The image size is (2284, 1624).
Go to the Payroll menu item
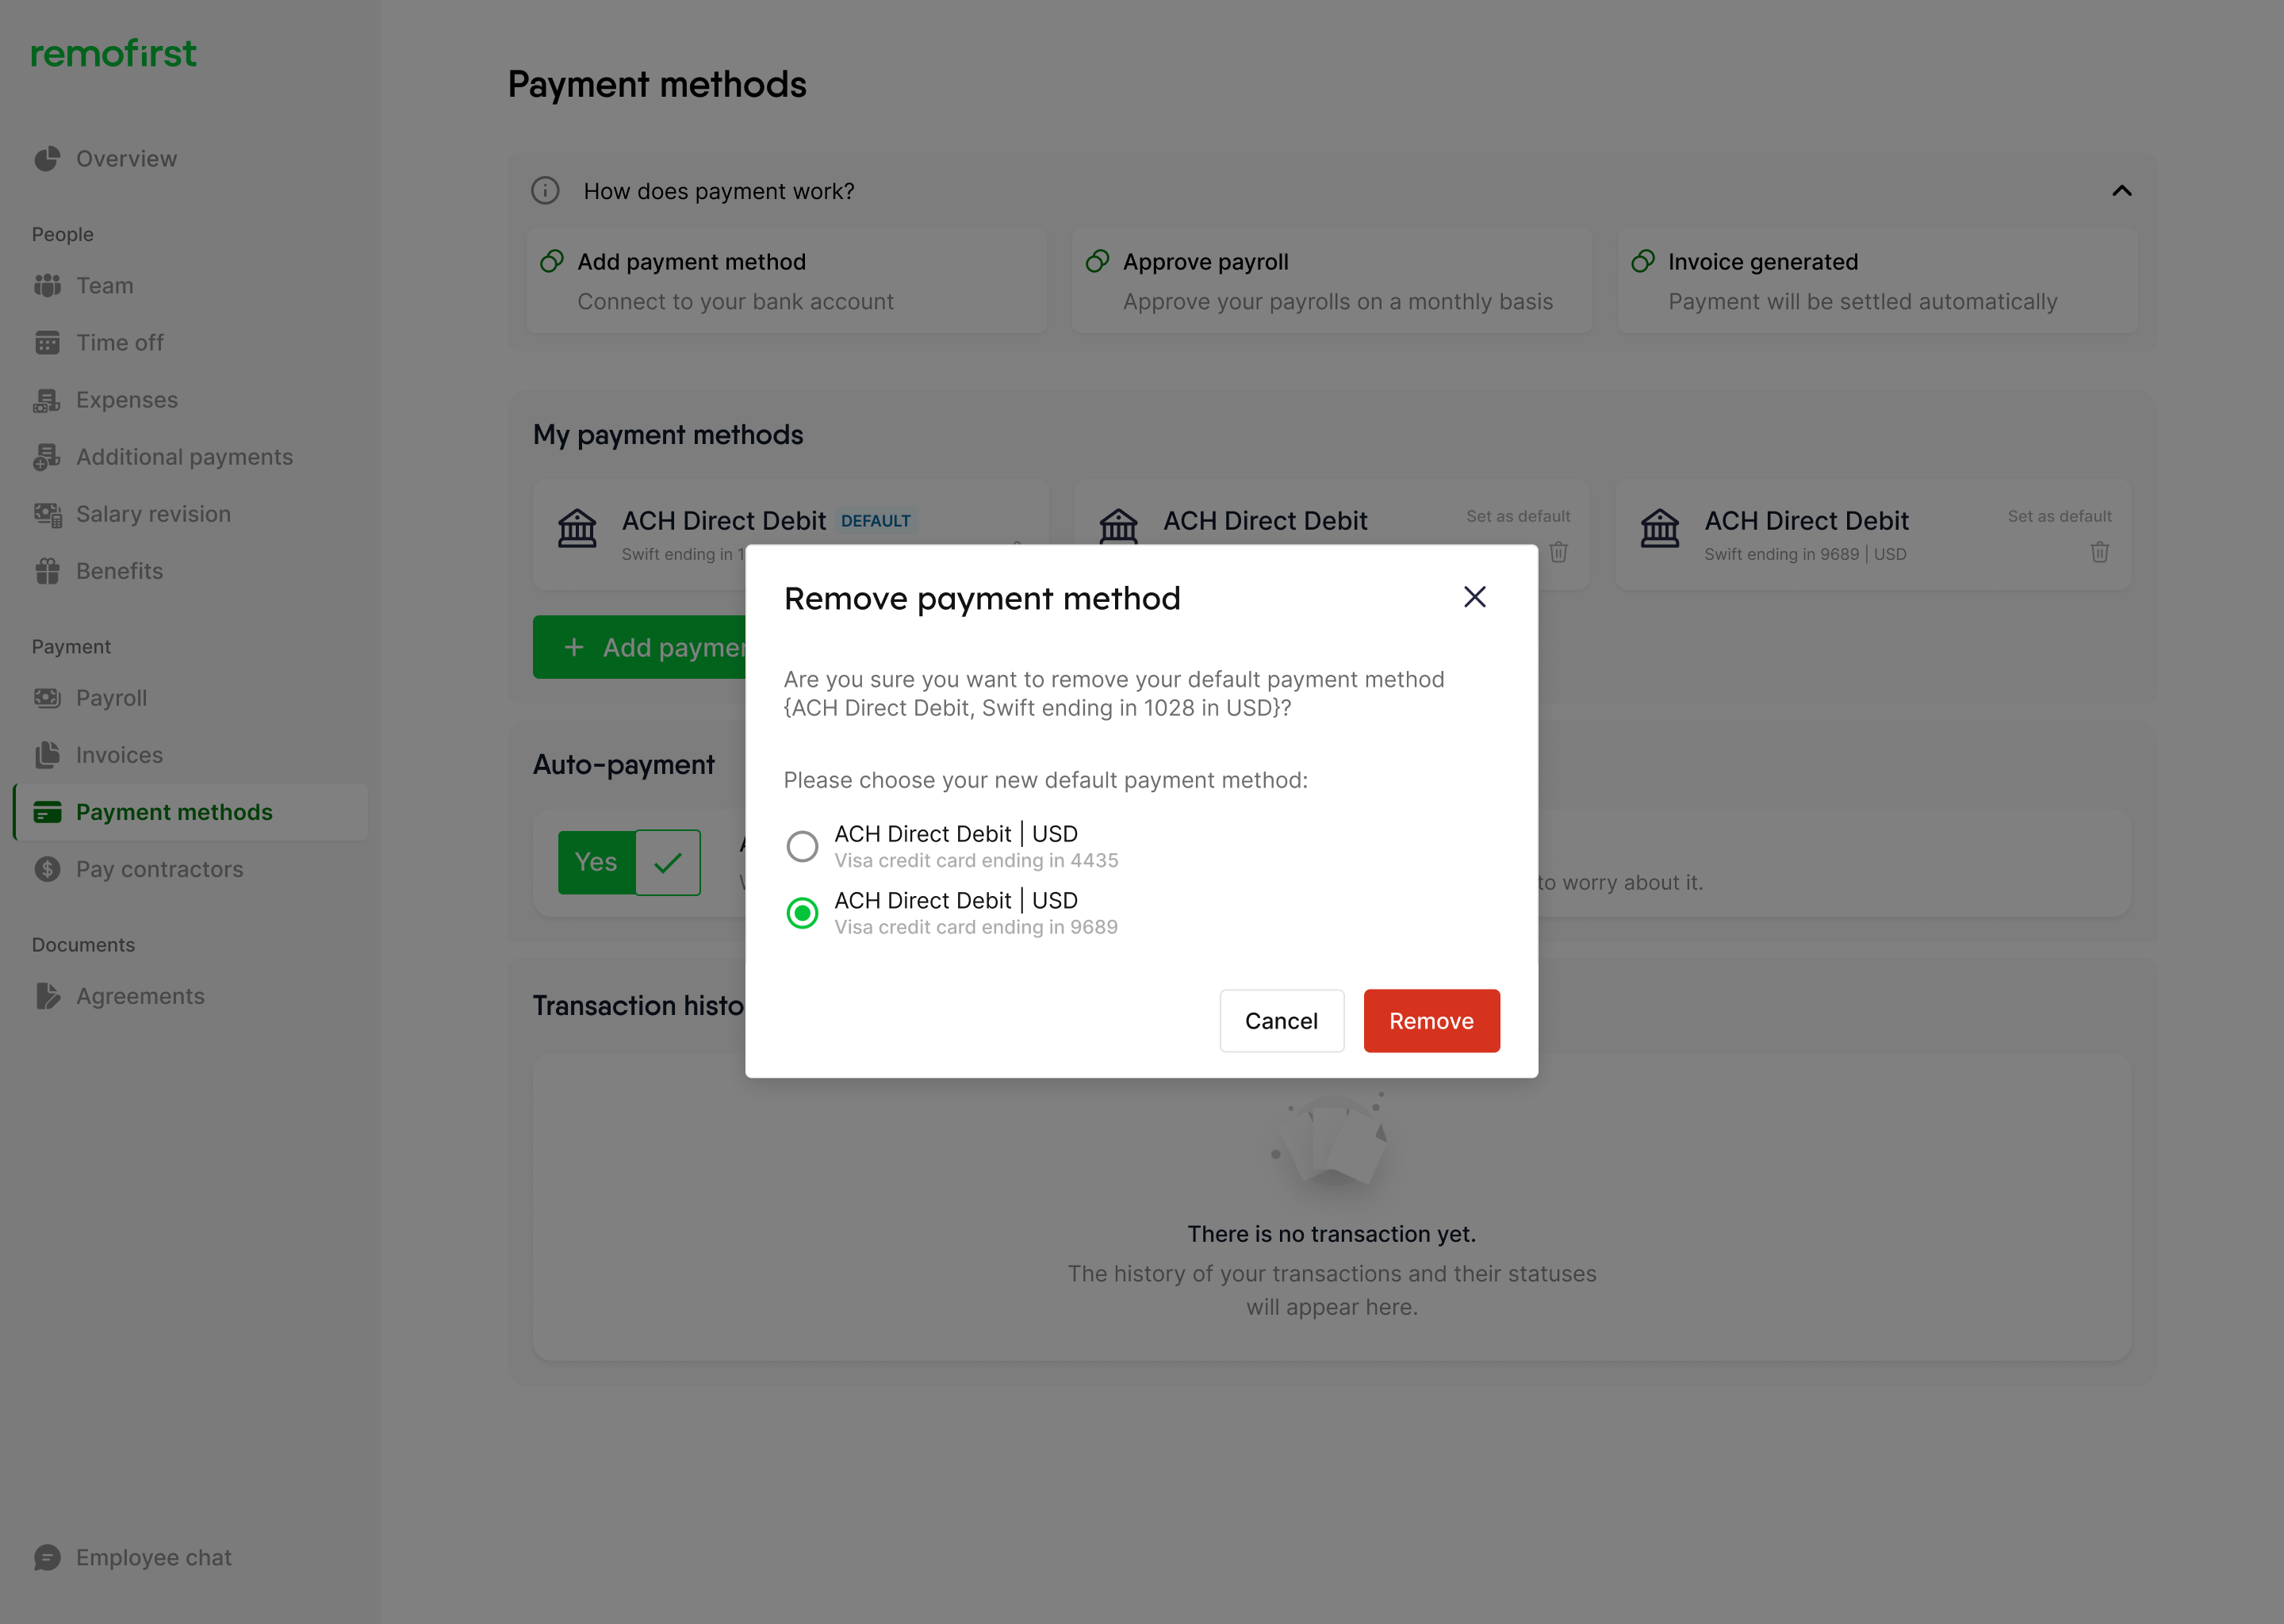pos(111,698)
